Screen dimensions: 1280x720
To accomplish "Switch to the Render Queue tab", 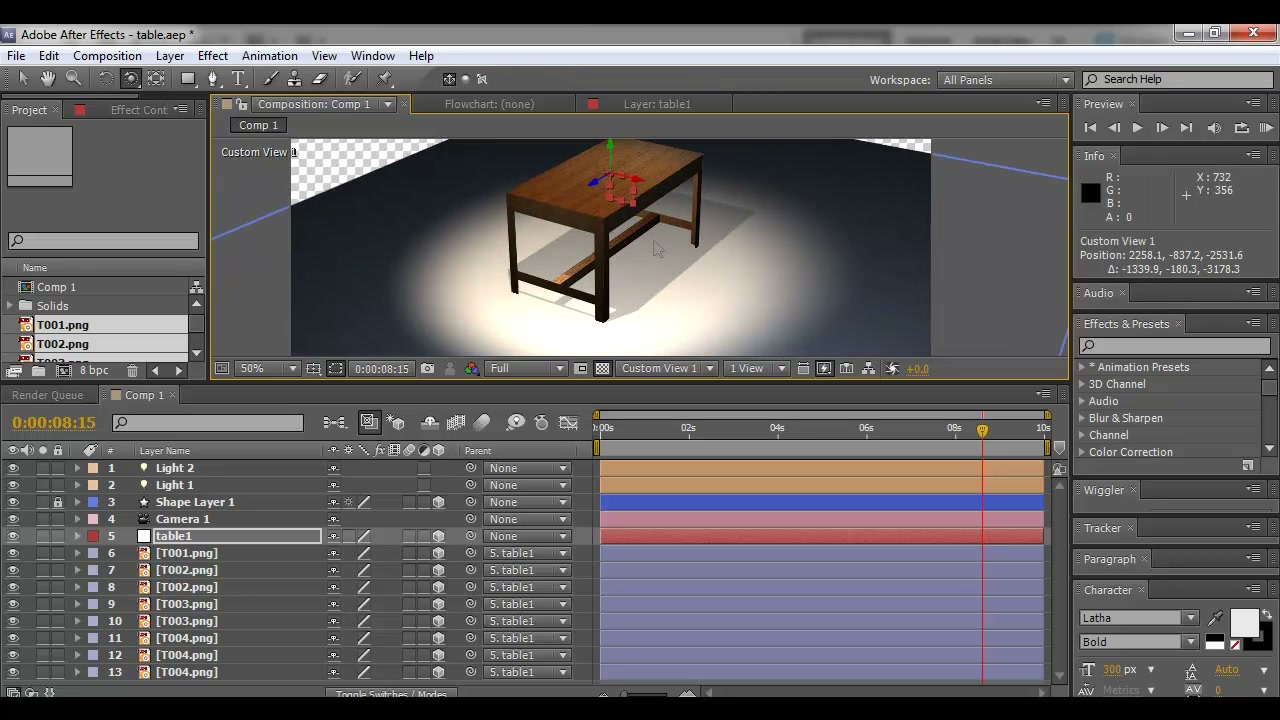I will click(47, 395).
